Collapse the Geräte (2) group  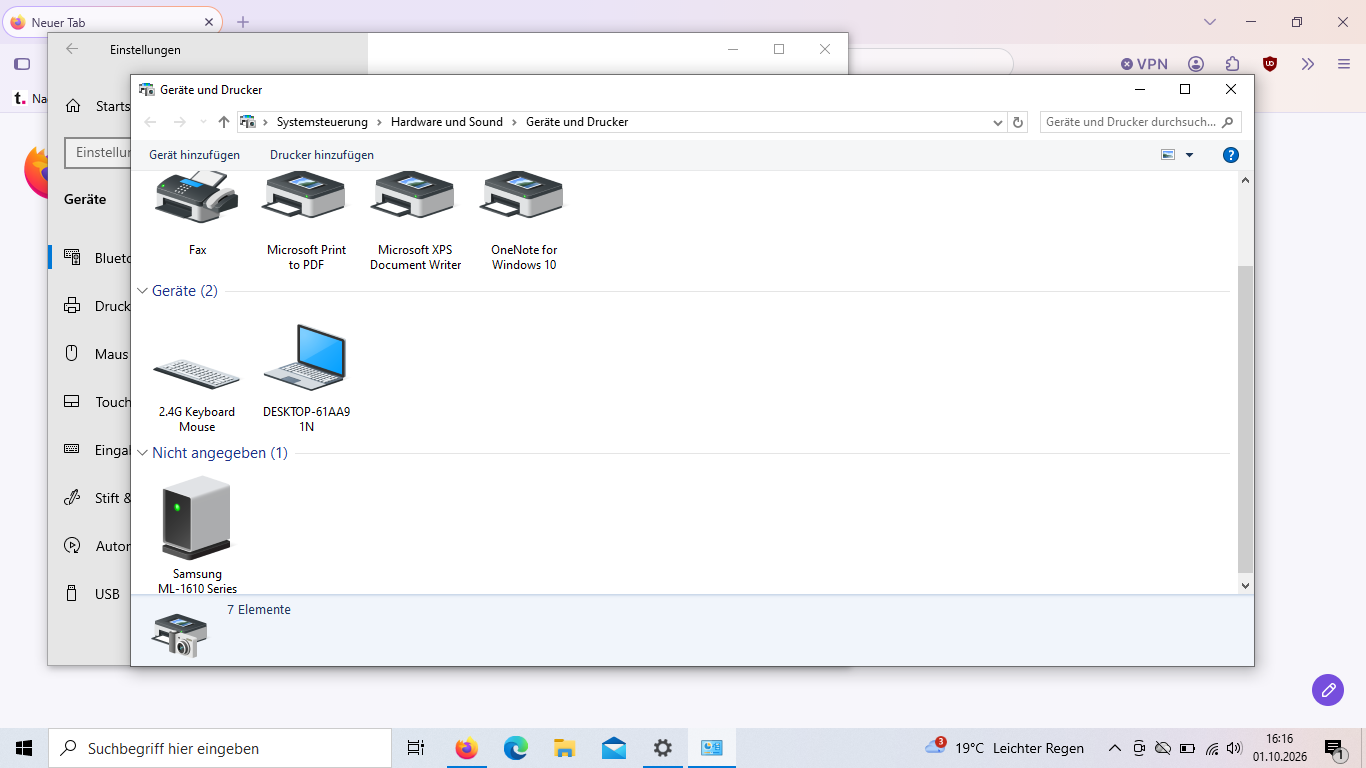(142, 291)
